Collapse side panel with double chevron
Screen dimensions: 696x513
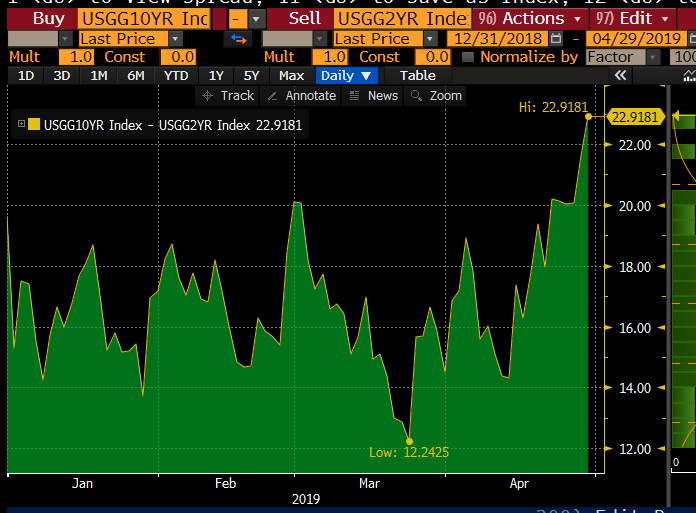tap(621, 75)
